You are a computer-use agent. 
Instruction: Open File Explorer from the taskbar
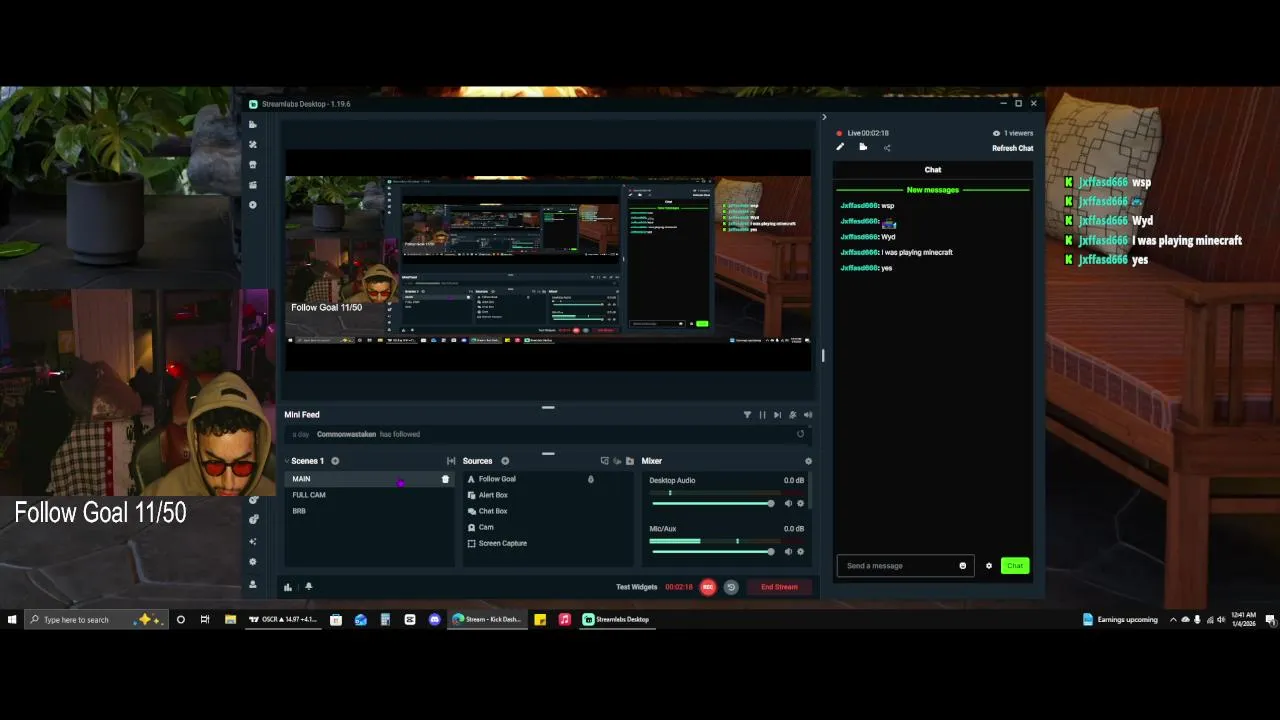[x=230, y=620]
